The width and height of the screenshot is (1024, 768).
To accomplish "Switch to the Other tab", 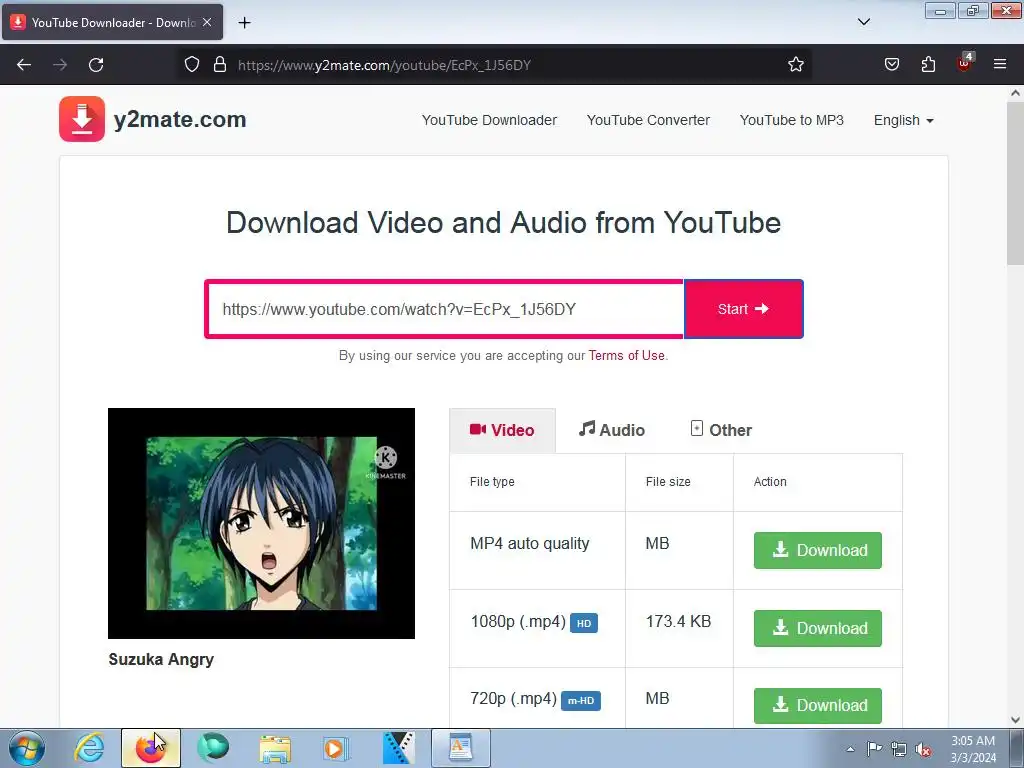I will point(721,430).
